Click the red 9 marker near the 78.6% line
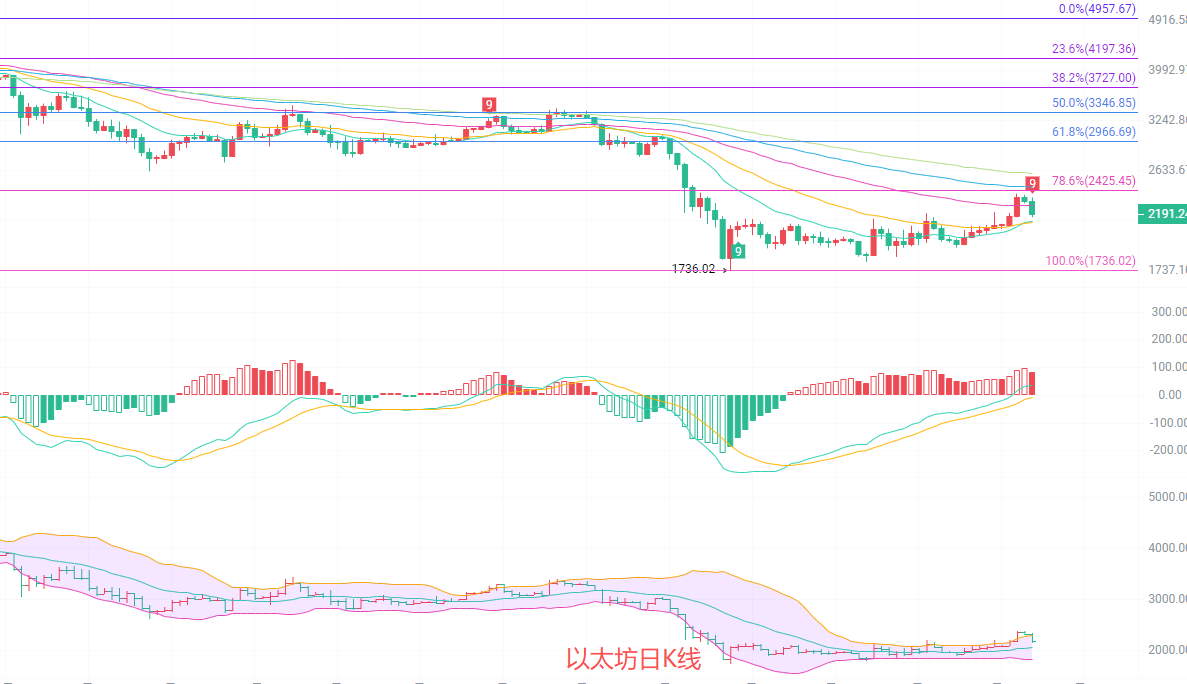Image resolution: width=1187 pixels, height=684 pixels. pos(1033,183)
